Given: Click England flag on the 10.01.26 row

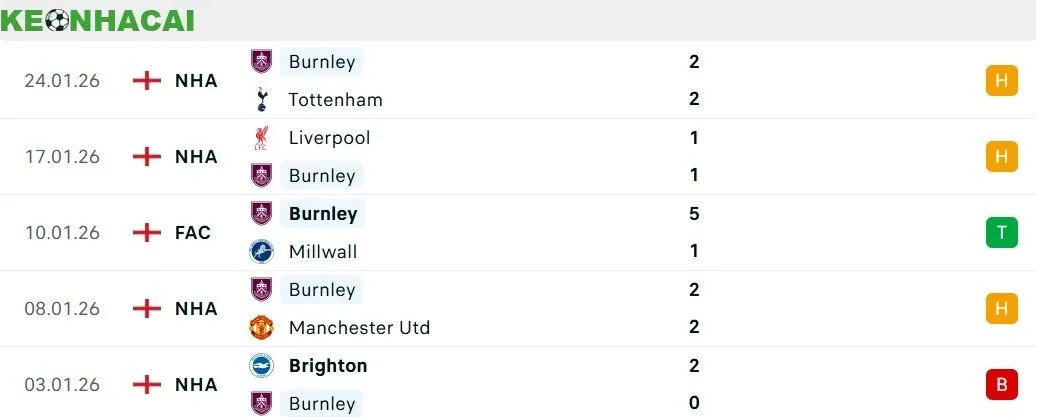Looking at the screenshot, I should point(147,233).
